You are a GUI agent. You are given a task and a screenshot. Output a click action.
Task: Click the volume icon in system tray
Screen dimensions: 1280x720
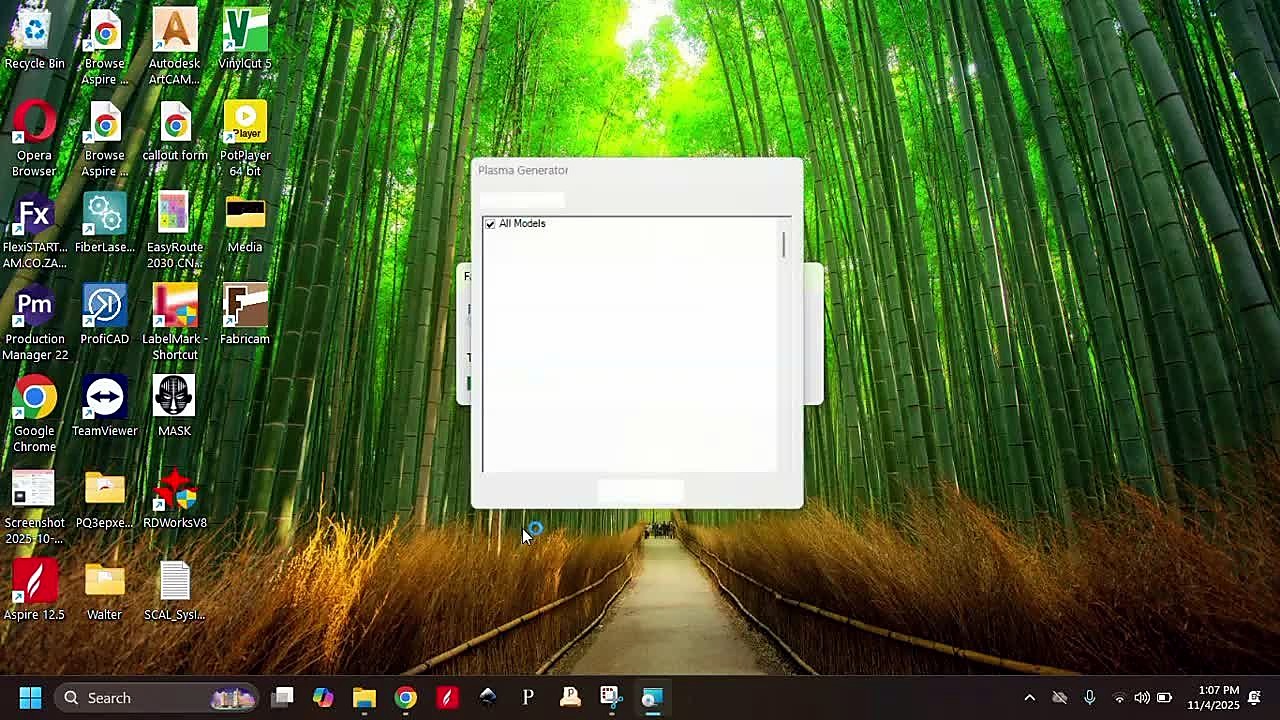pos(1141,697)
